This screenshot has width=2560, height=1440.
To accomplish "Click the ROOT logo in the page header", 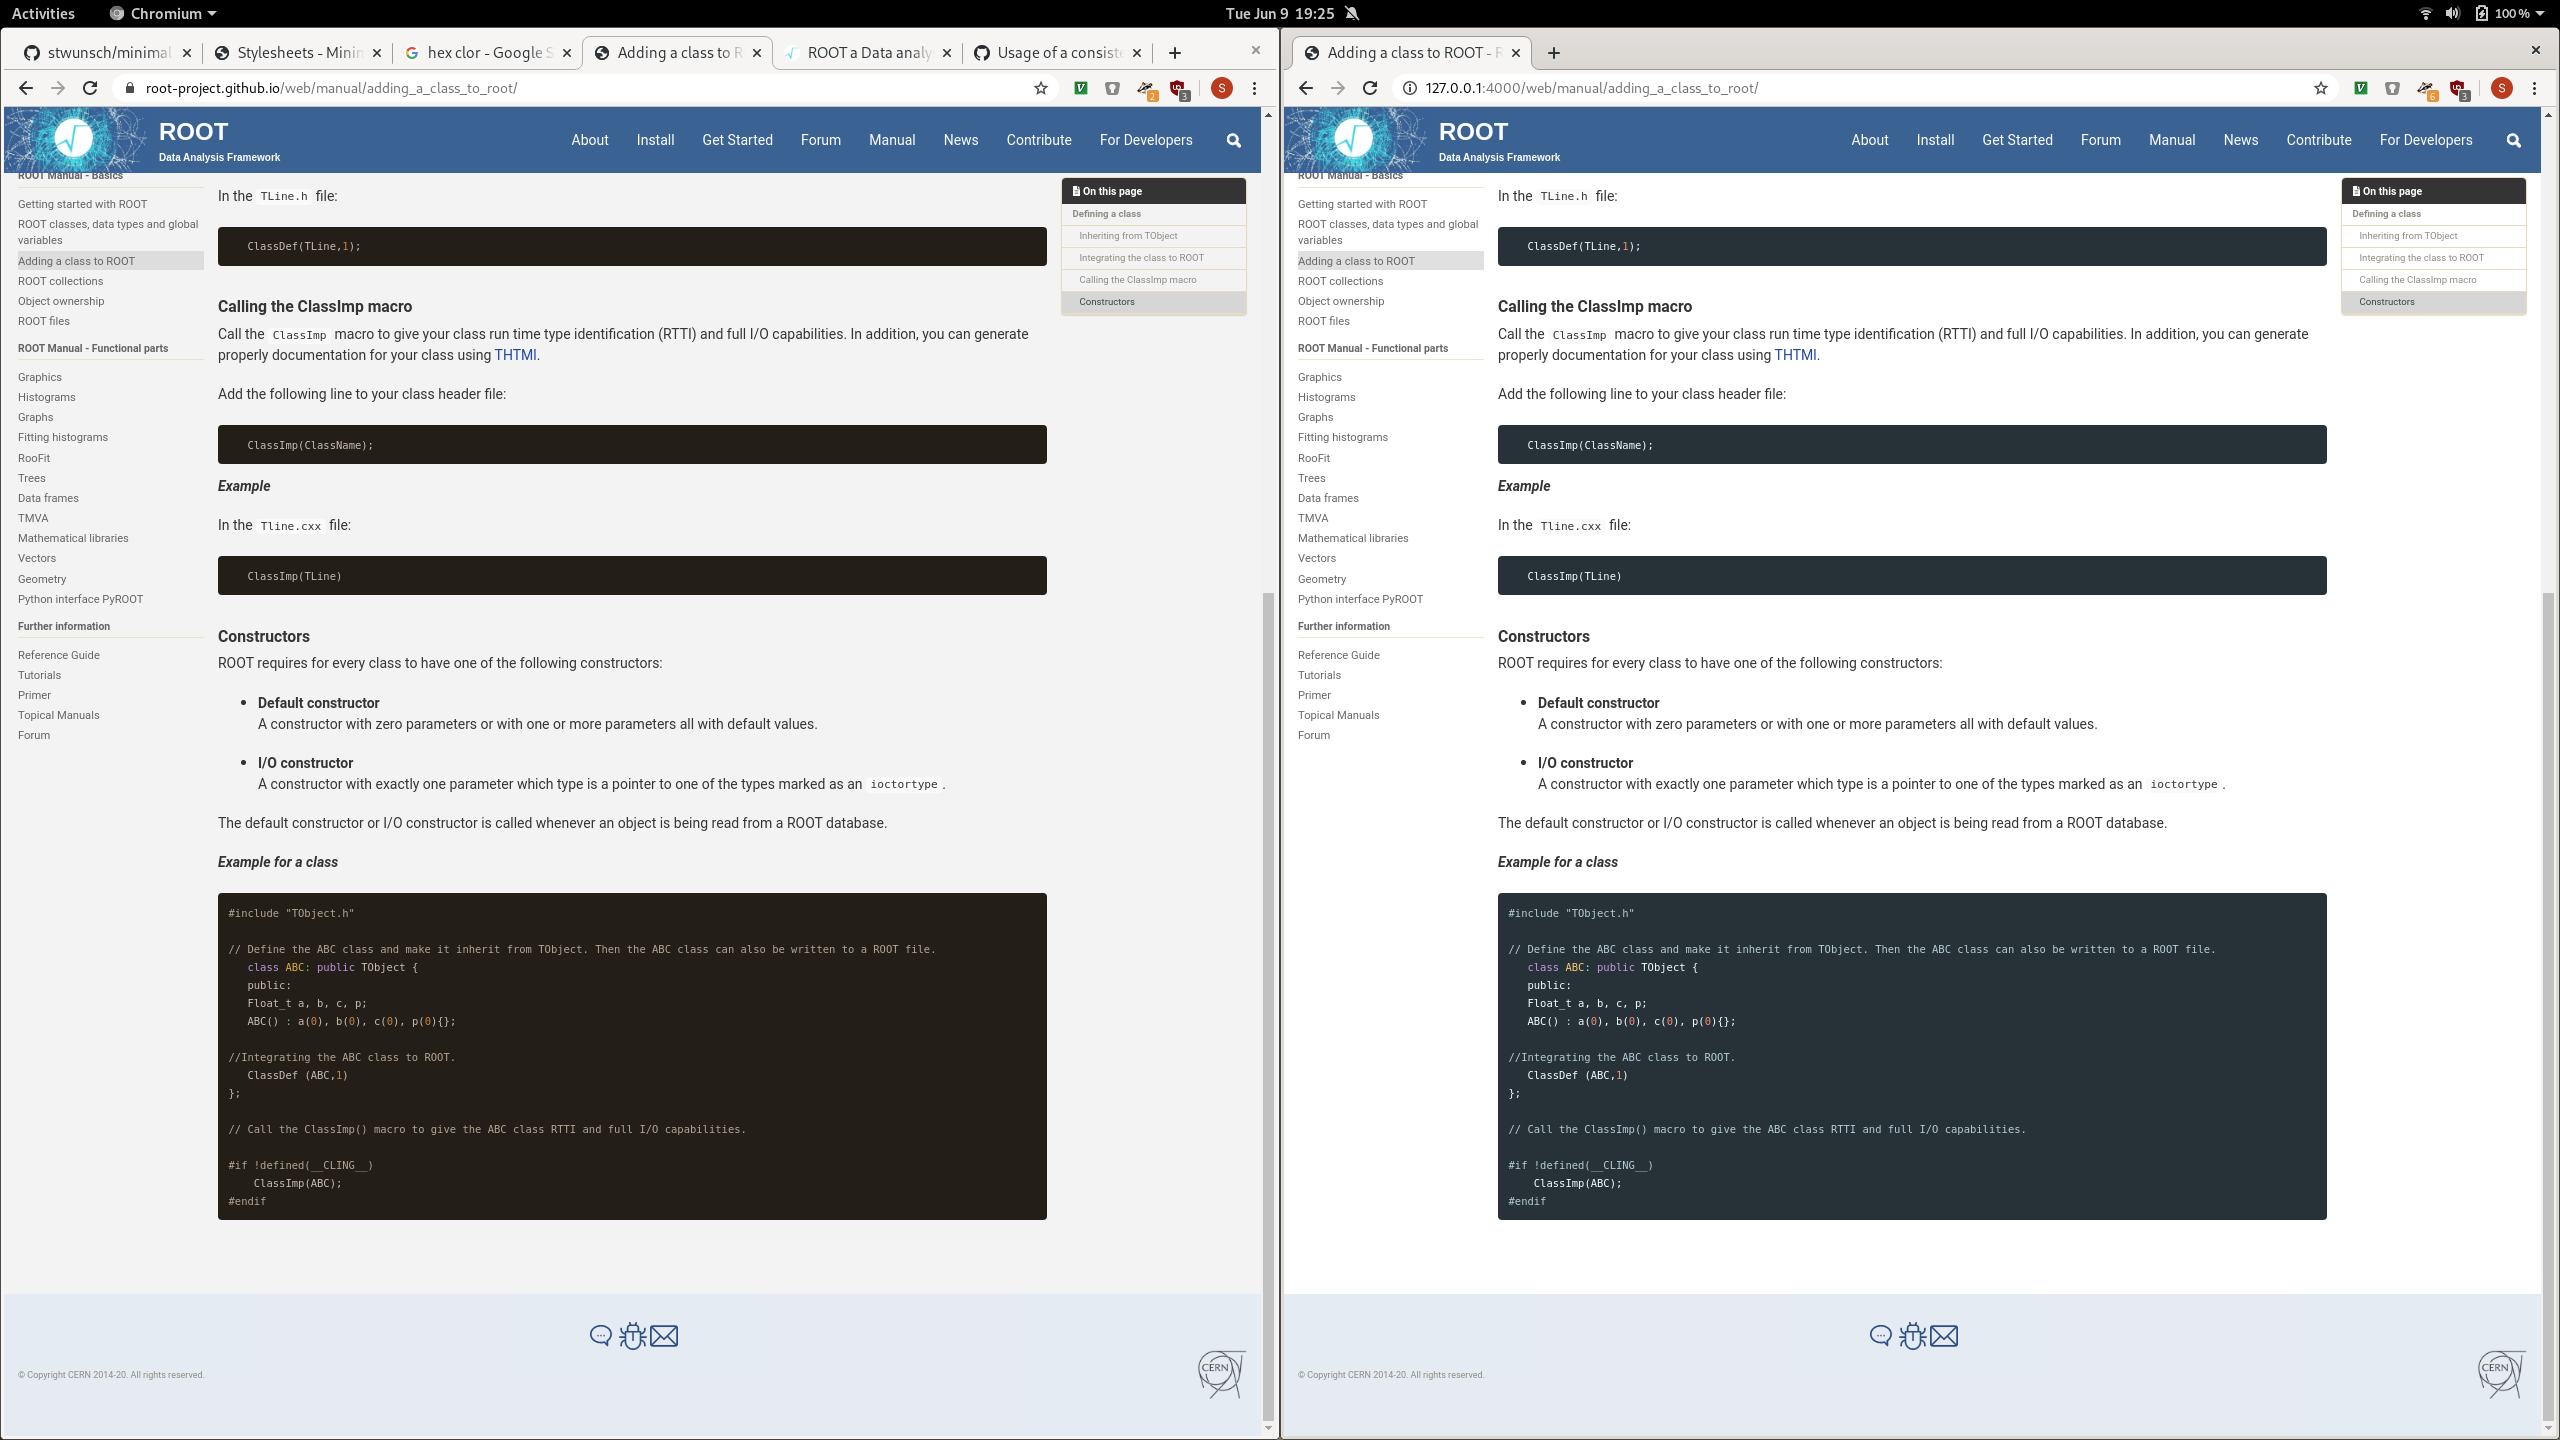I will pos(75,139).
